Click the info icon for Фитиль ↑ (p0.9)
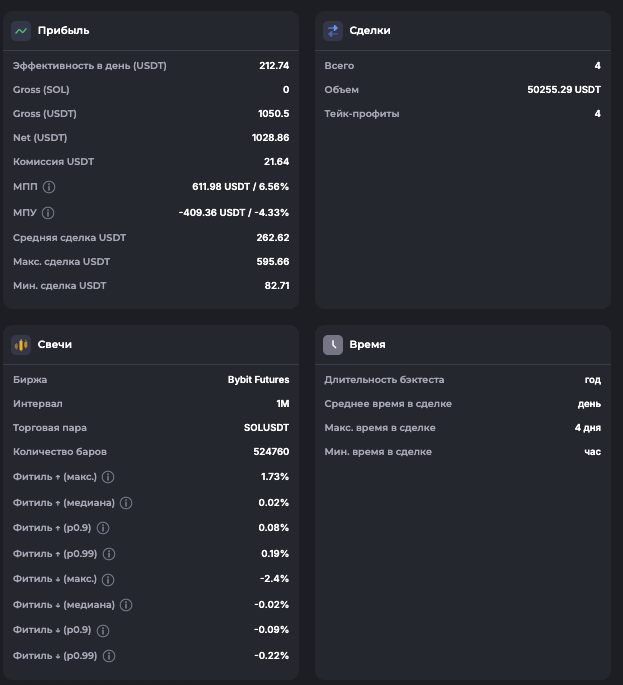The height and width of the screenshot is (685, 623). coord(103,528)
